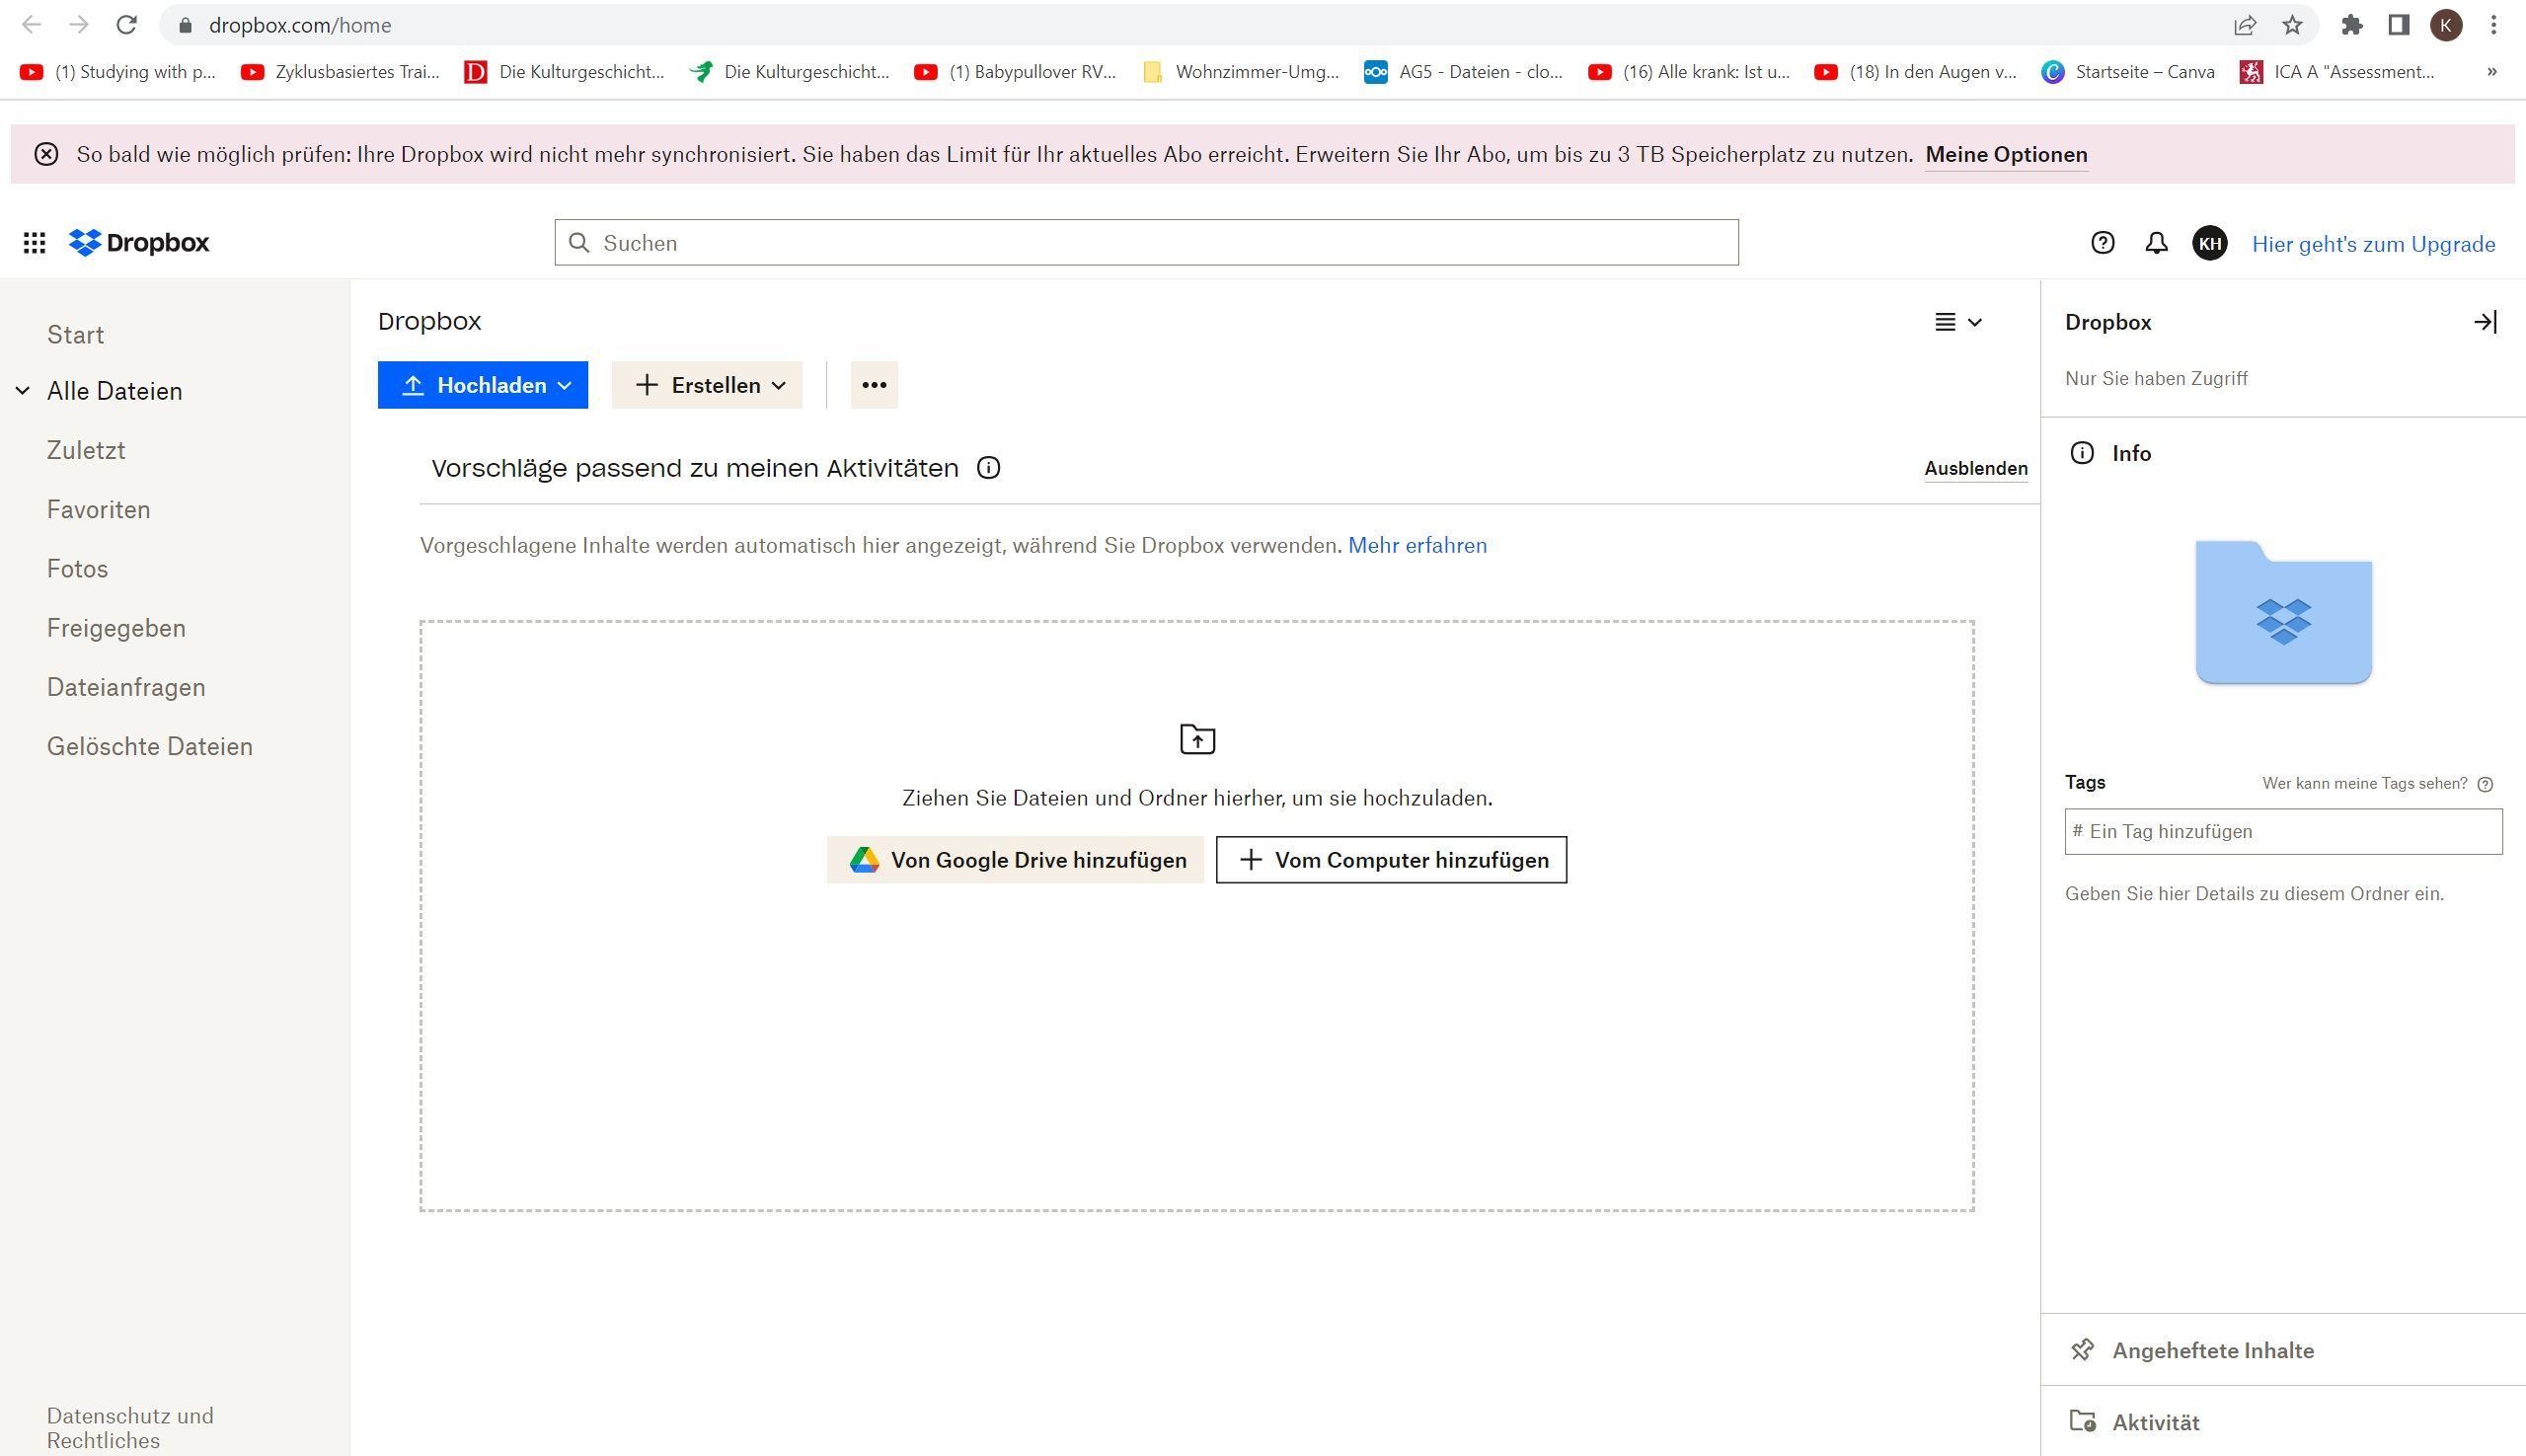
Task: Click the Dropbox logo
Action: [139, 243]
